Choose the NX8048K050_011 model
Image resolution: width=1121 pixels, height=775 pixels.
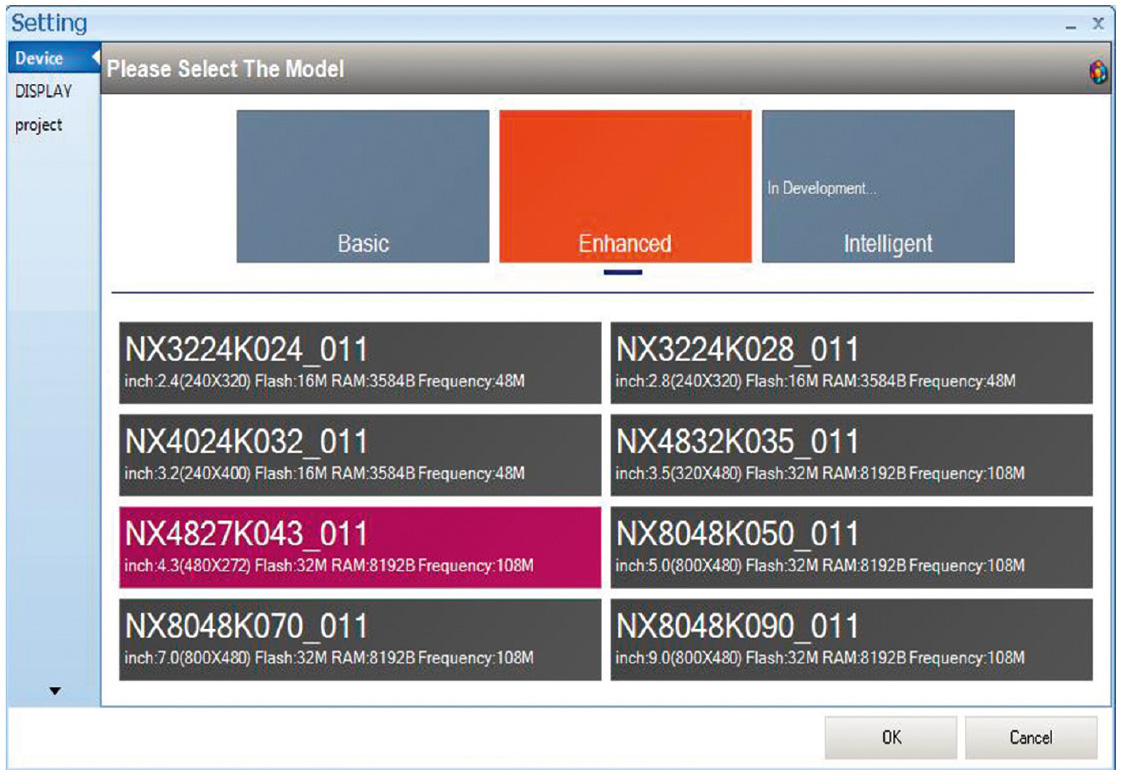point(851,547)
